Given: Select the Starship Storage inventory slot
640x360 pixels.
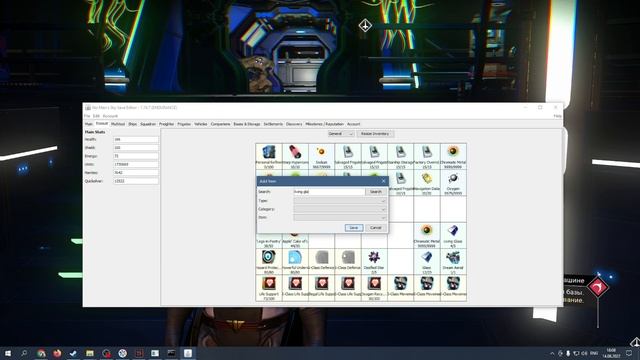Looking at the screenshot, I should [x=400, y=157].
